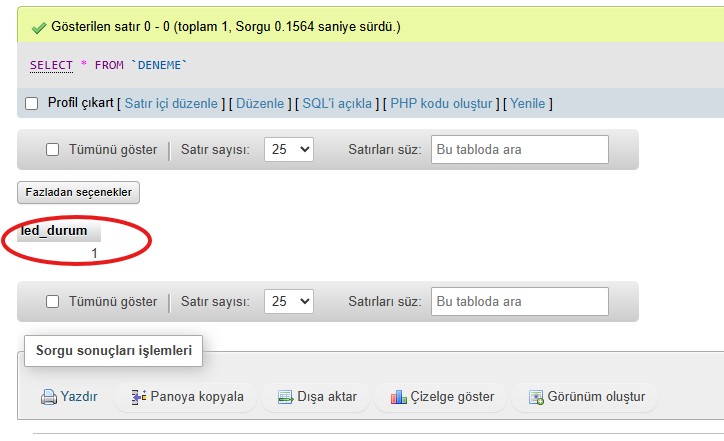Sort by the led_durum column header
The height and width of the screenshot is (441, 724).
54,230
